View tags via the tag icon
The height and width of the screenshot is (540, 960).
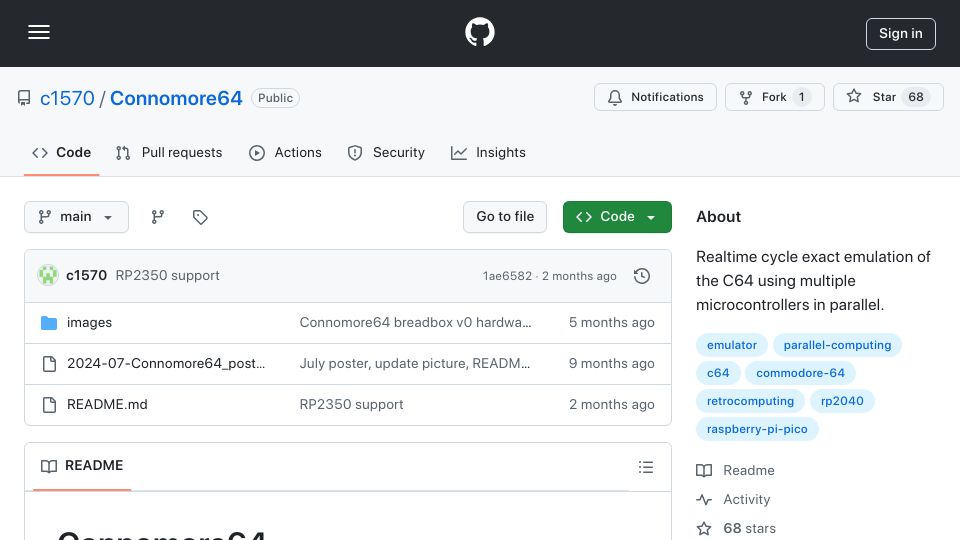pyautogui.click(x=200, y=217)
